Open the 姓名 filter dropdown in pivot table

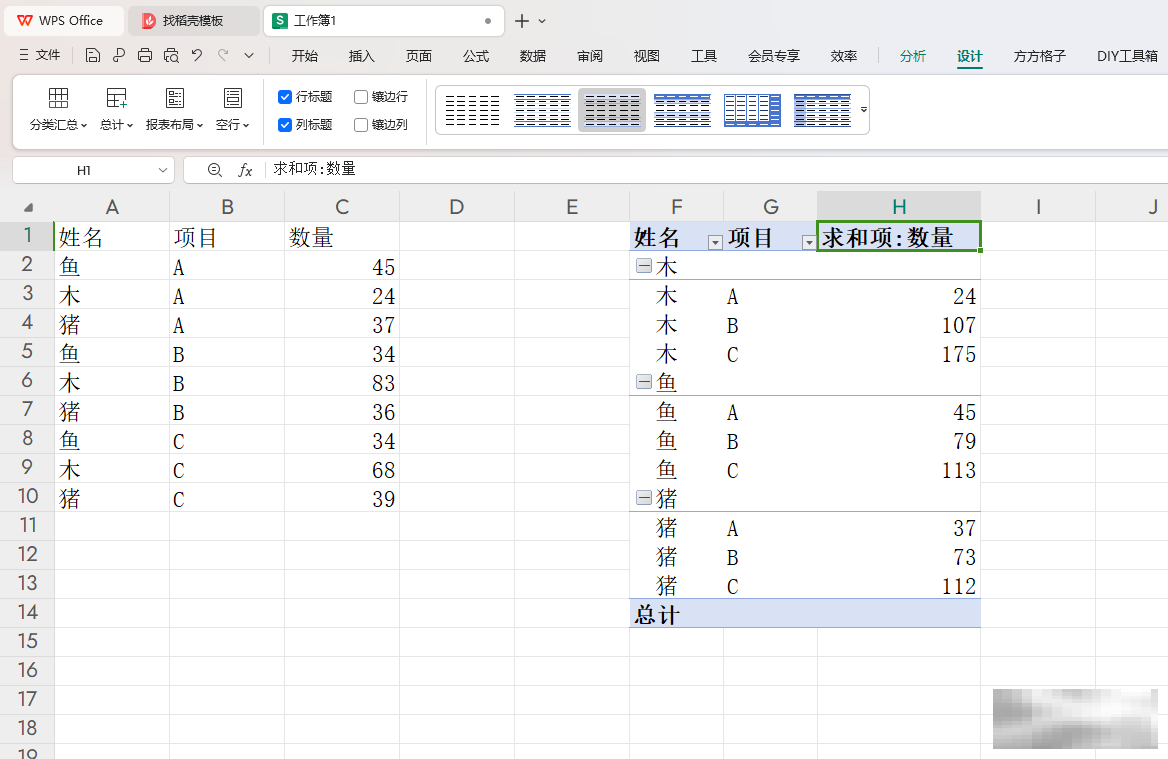pos(714,242)
